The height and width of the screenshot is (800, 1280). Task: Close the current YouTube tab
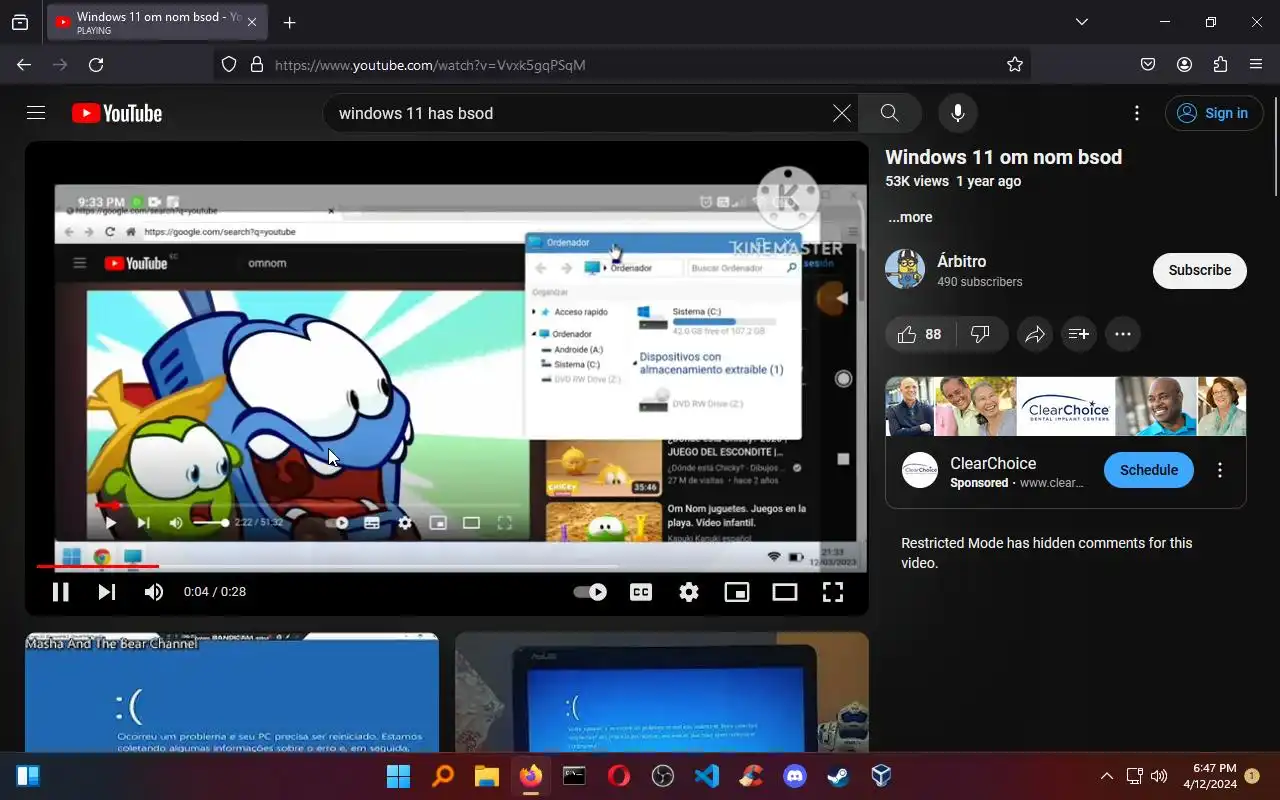252,22
